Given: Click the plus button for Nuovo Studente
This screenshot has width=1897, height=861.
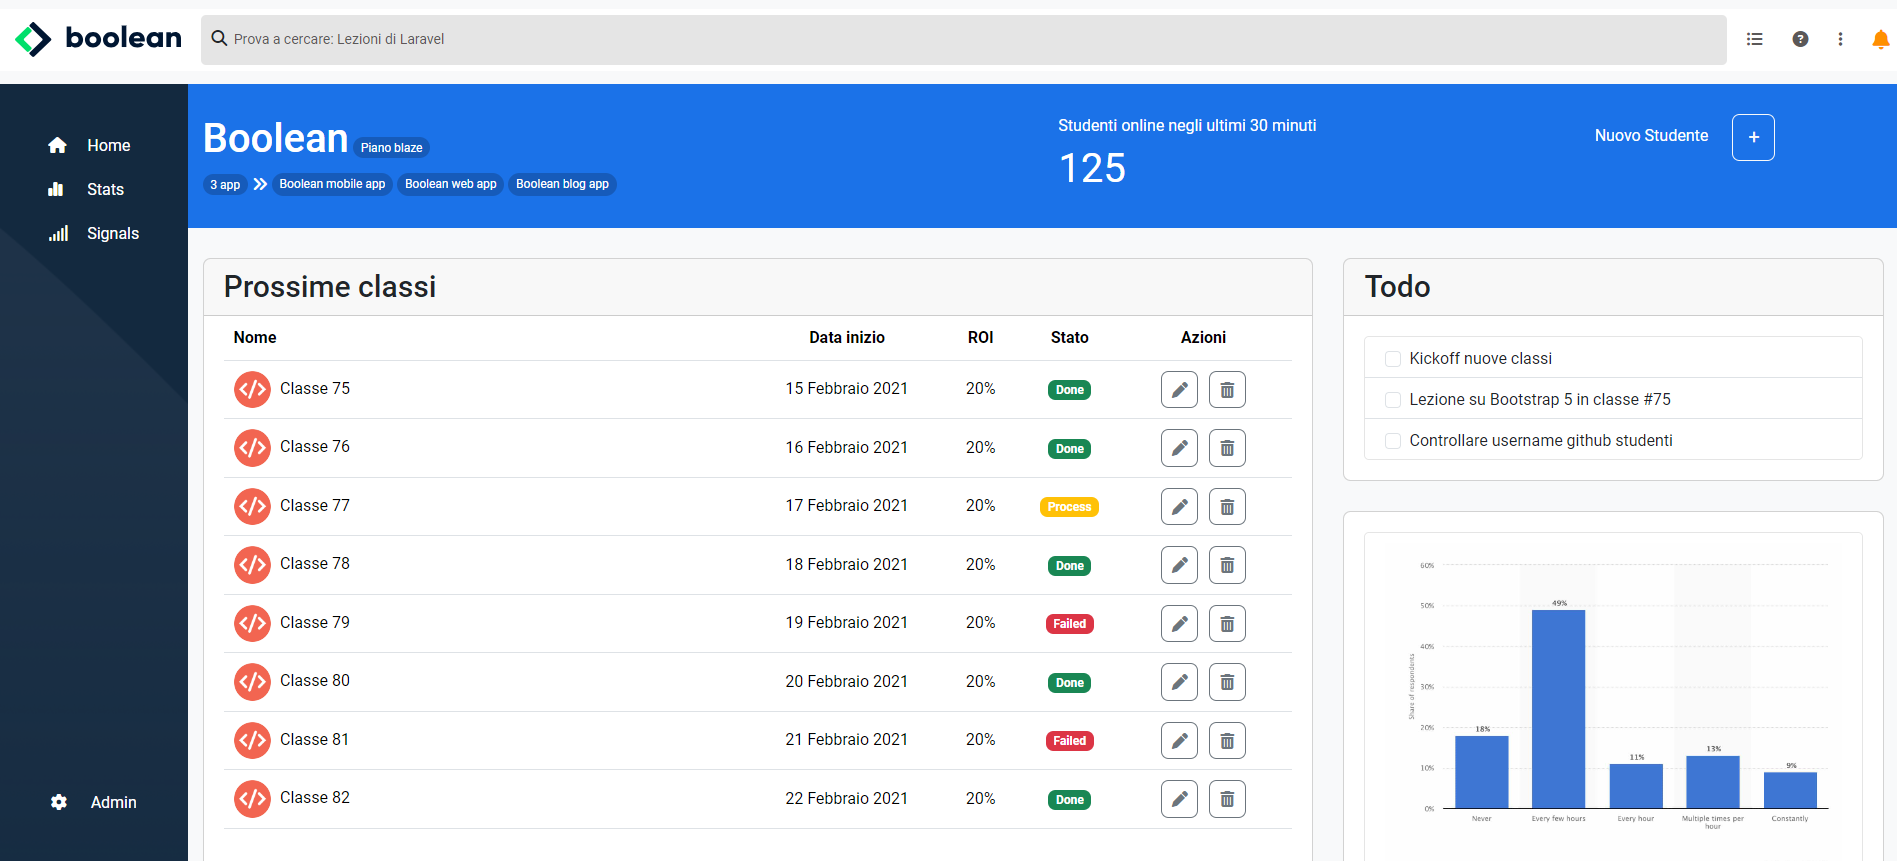Looking at the screenshot, I should 1753,137.
